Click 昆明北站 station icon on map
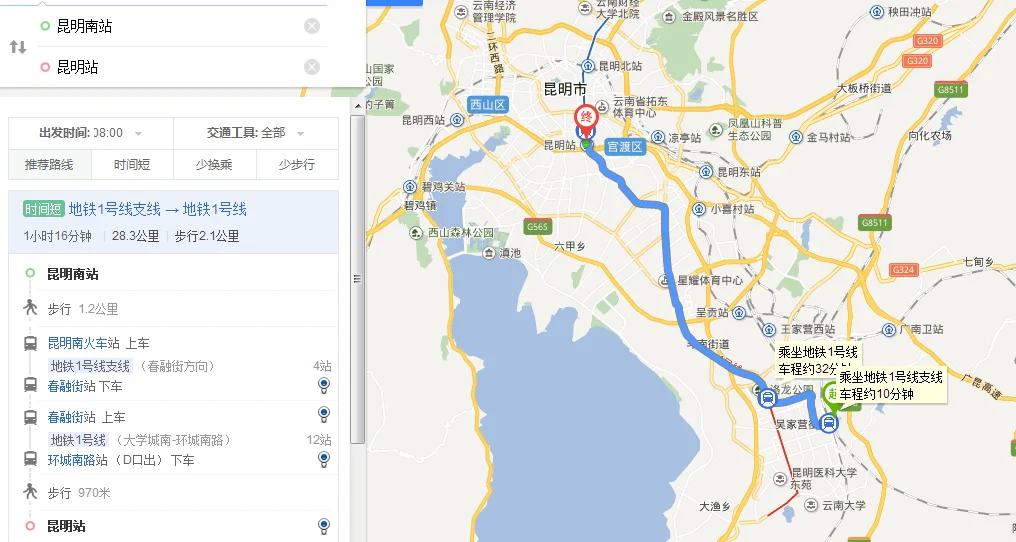The height and width of the screenshot is (542, 1016). tap(588, 65)
